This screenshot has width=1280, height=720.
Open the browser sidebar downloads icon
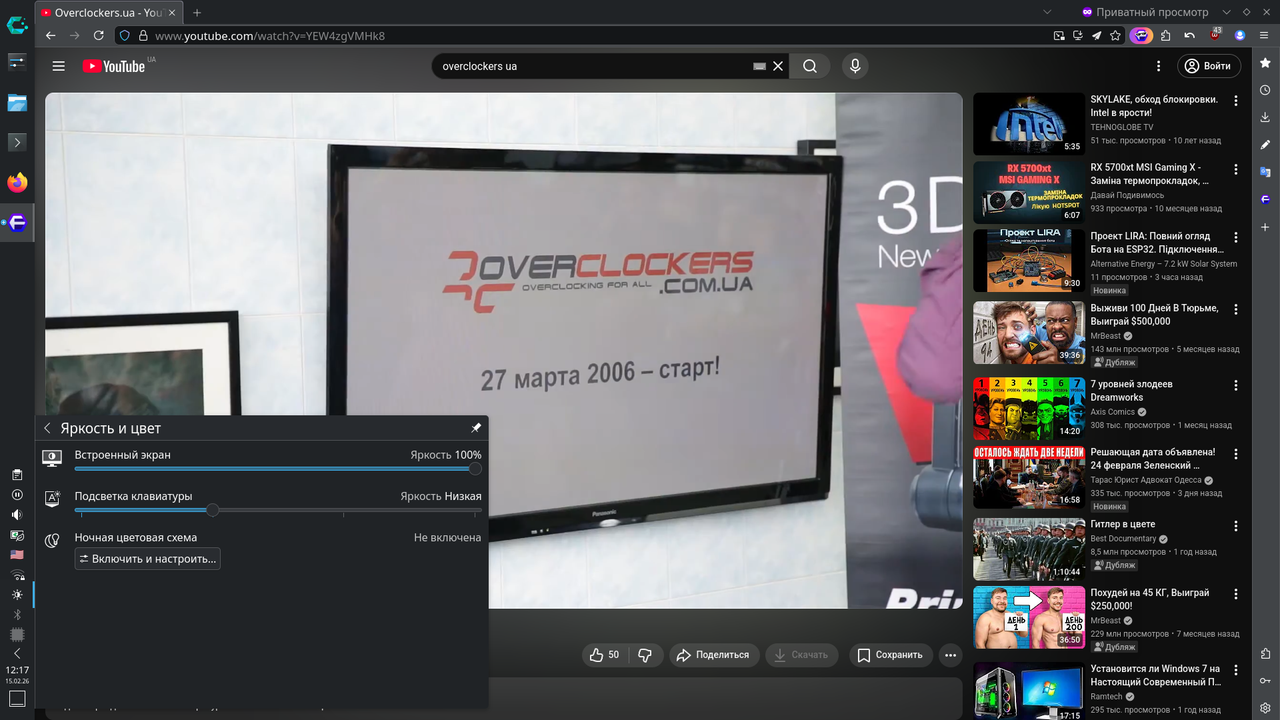point(1265,117)
